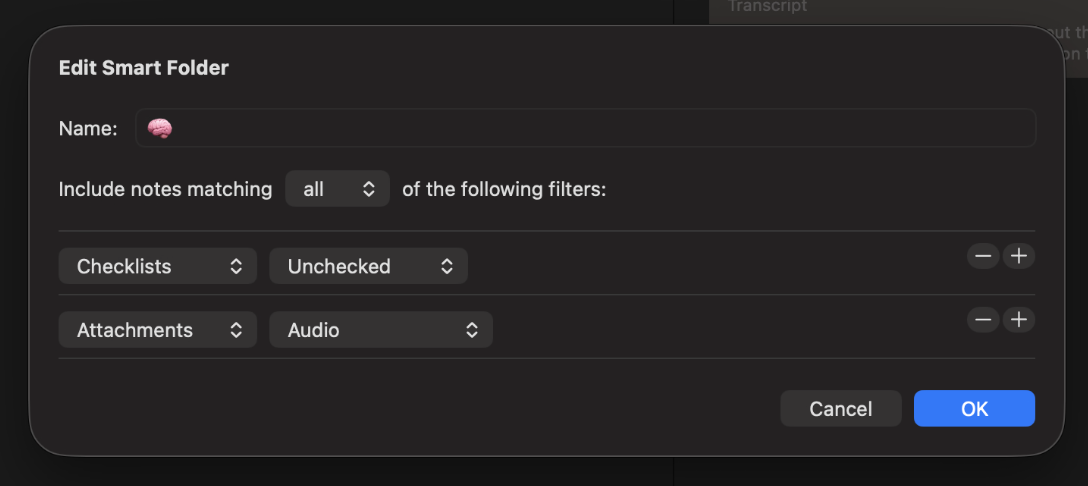Add a filter after the Attachments row
Image resolution: width=1088 pixels, height=486 pixels.
(x=1019, y=320)
